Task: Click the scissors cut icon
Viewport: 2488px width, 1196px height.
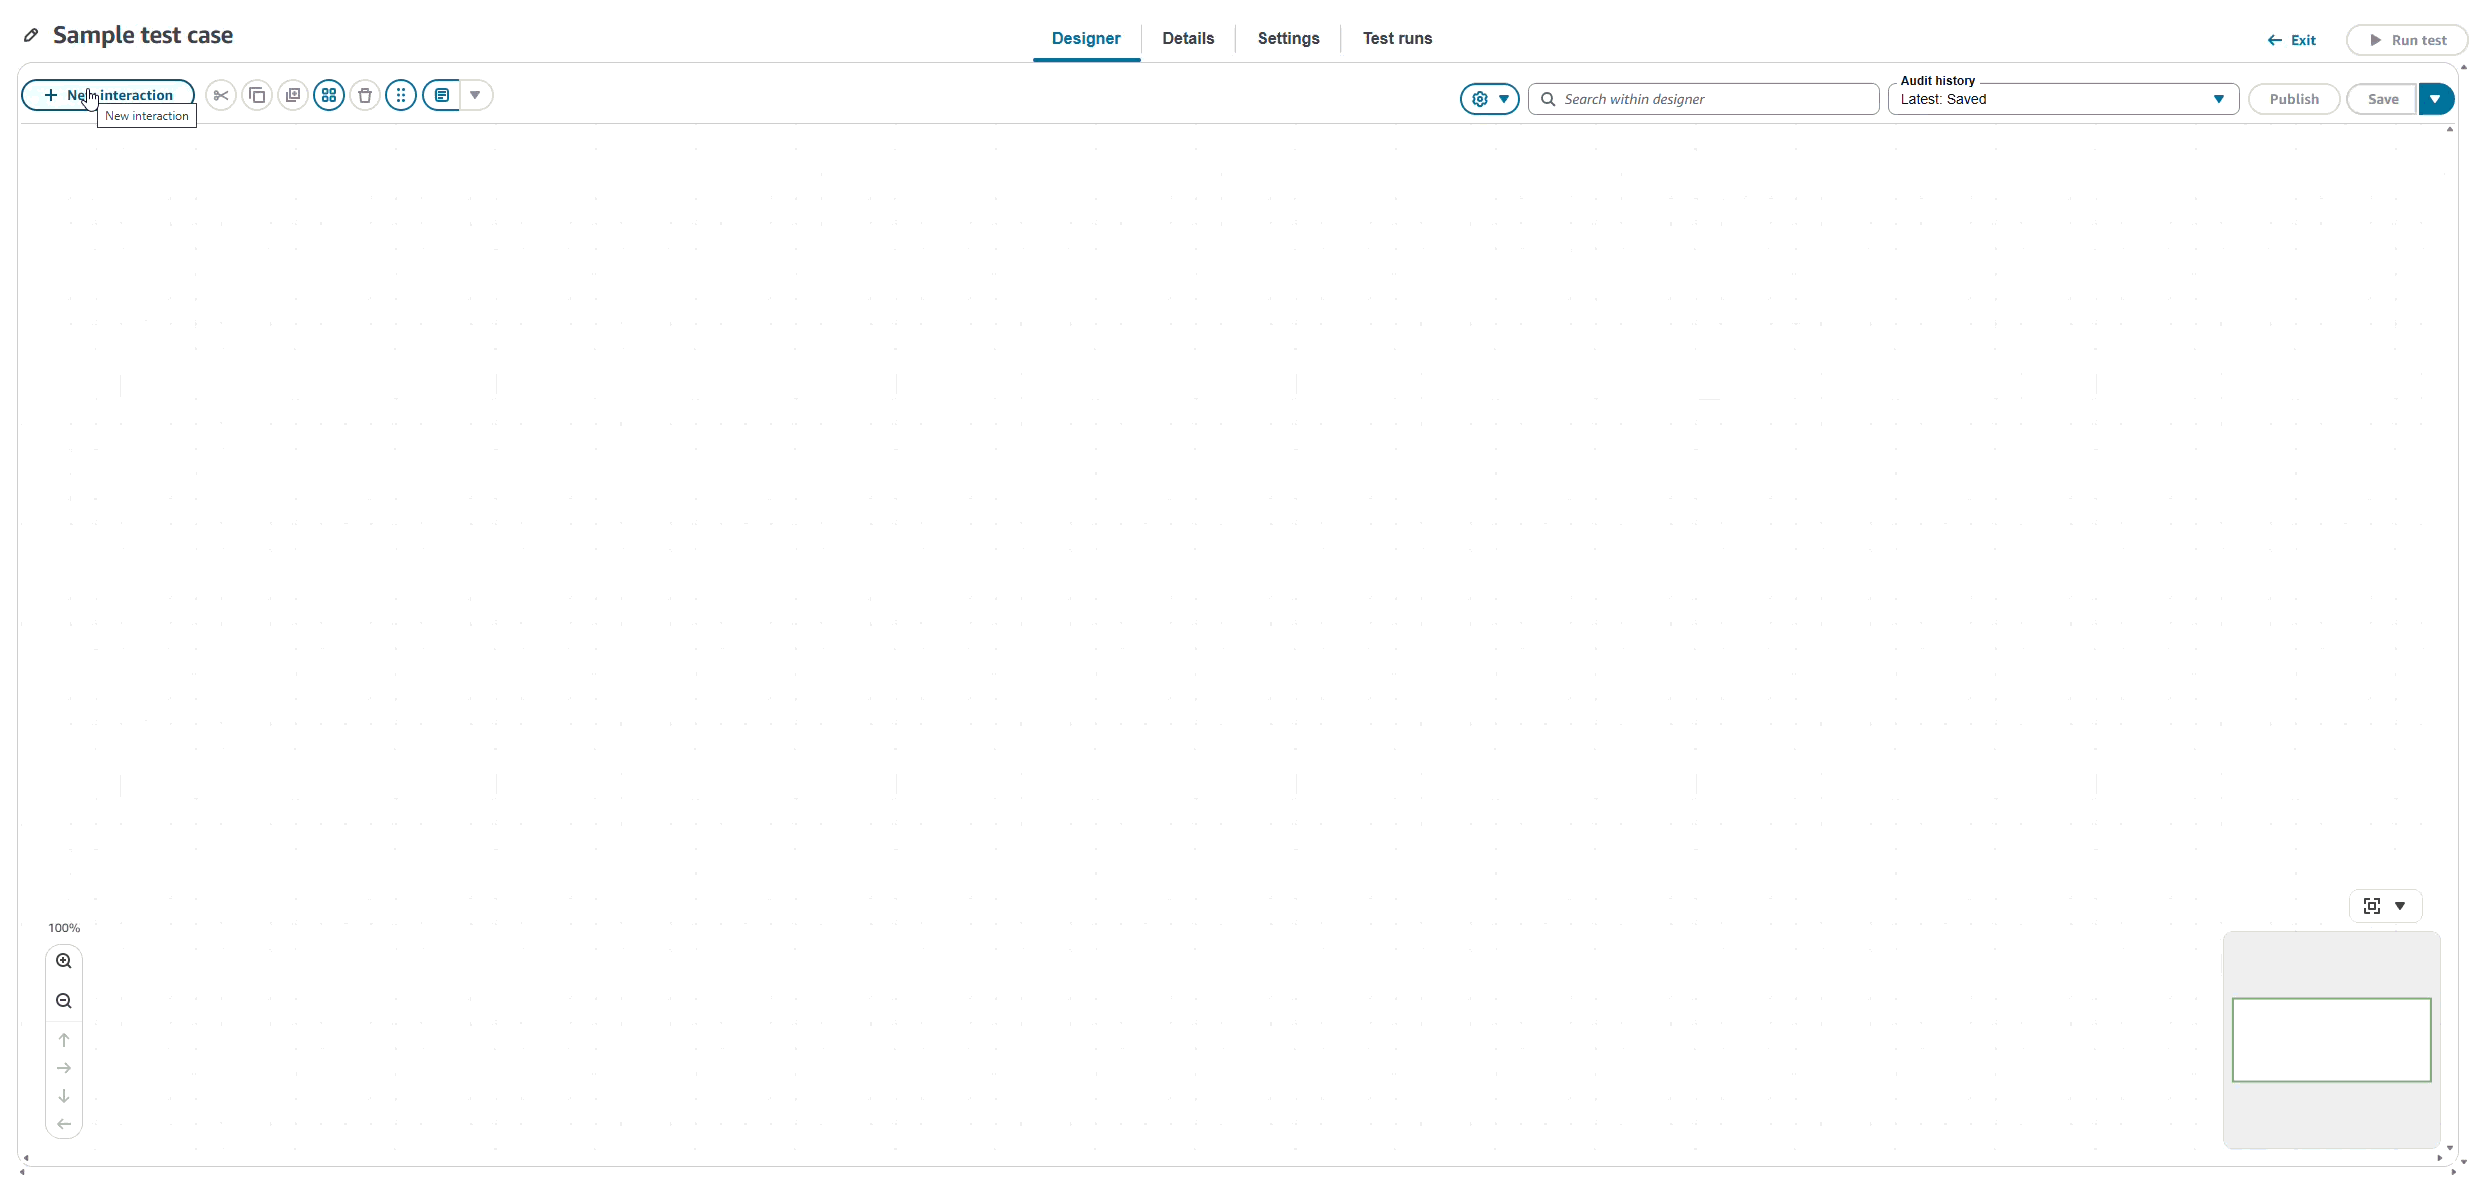Action: tap(221, 96)
